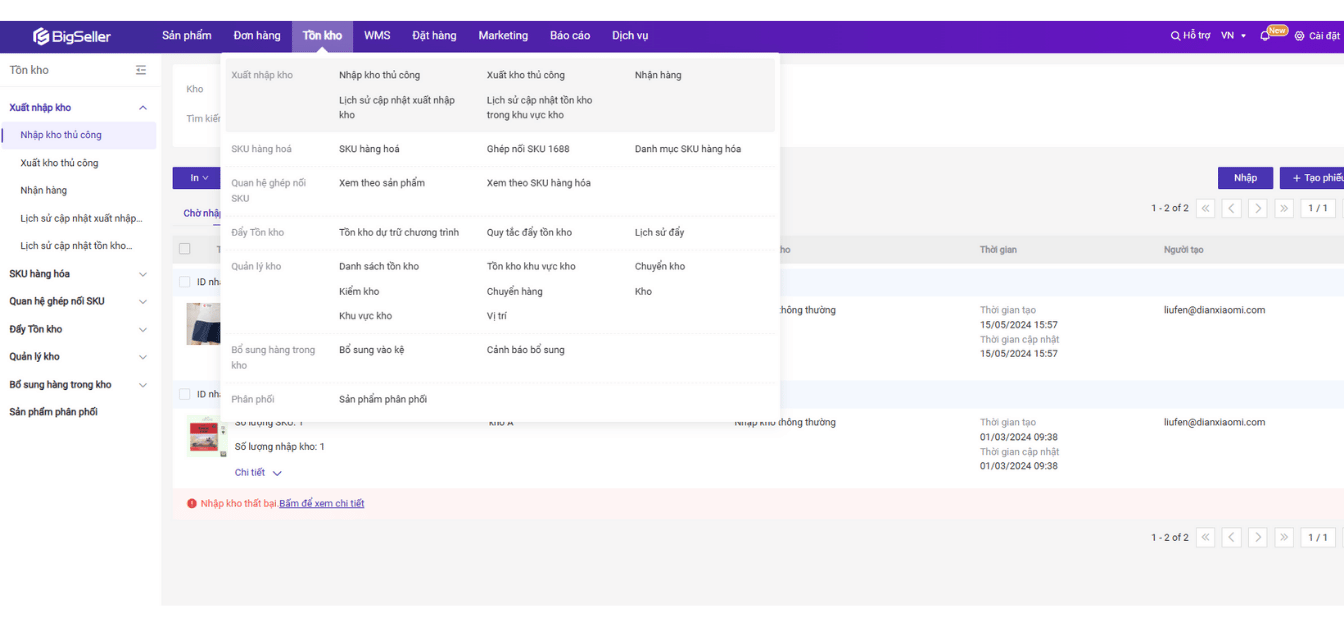This screenshot has height=626, width=1344.
Task: Open the VN language dropdown
Action: pos(1234,36)
